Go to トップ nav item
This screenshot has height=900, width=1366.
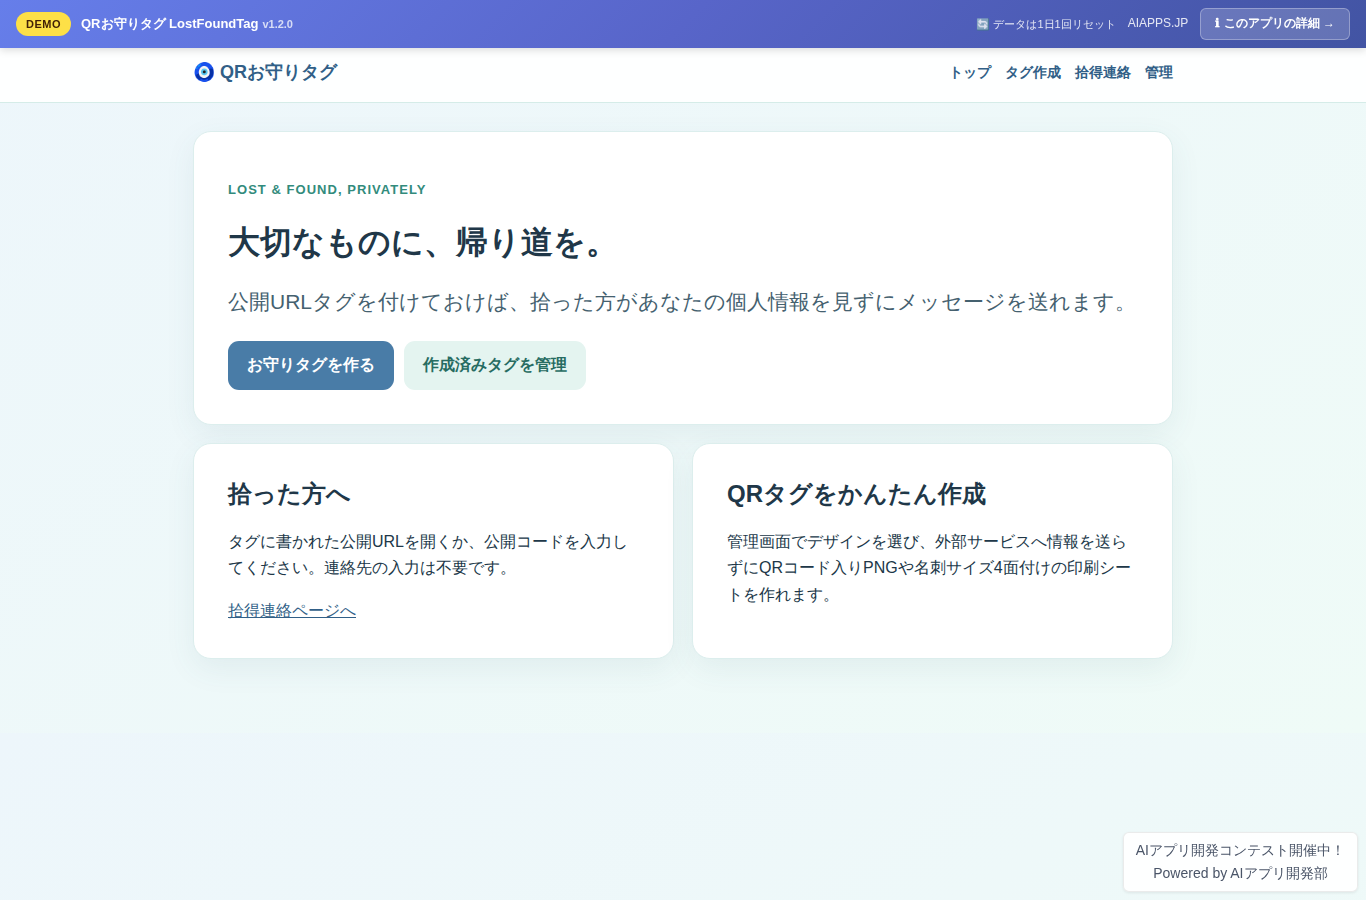pos(970,72)
